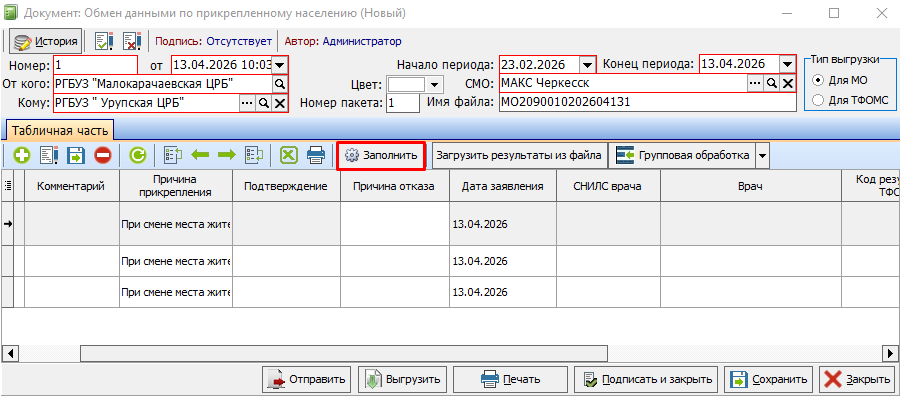Clear the Кому field with X icon

(x=279, y=103)
